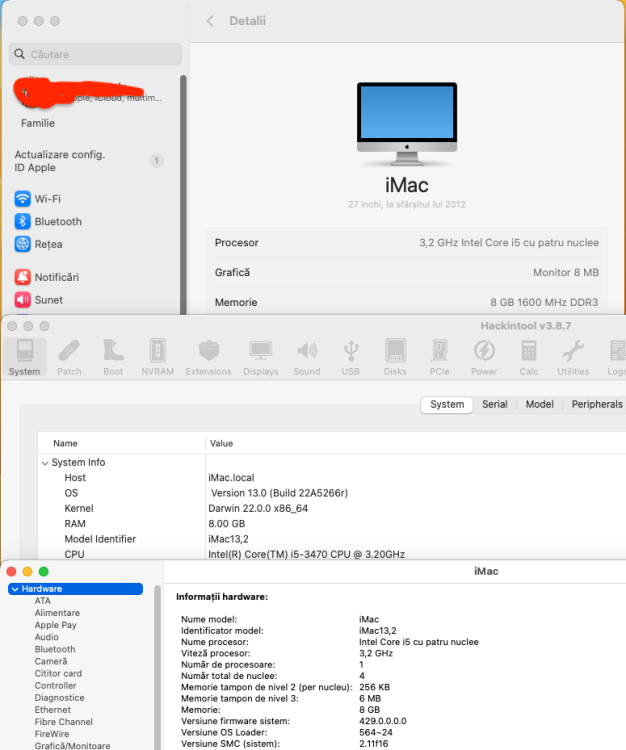Select Diagnostice in System Information sidebar
The image size is (626, 750).
point(59,698)
